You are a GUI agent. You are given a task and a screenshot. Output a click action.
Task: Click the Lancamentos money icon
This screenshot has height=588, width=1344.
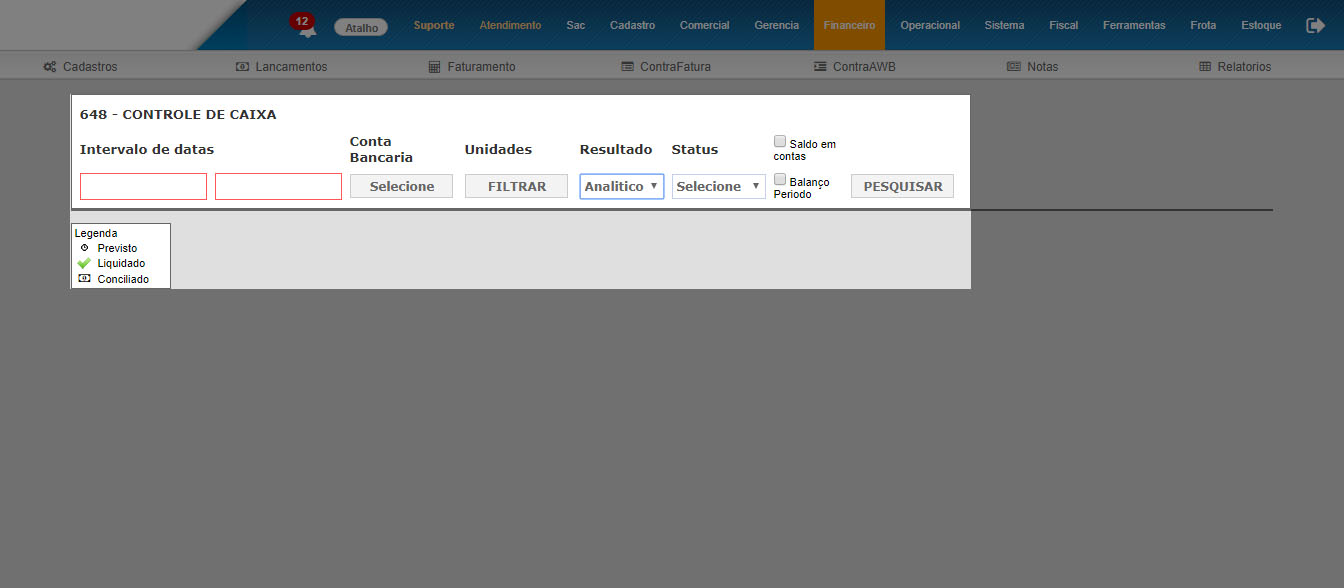coord(242,67)
